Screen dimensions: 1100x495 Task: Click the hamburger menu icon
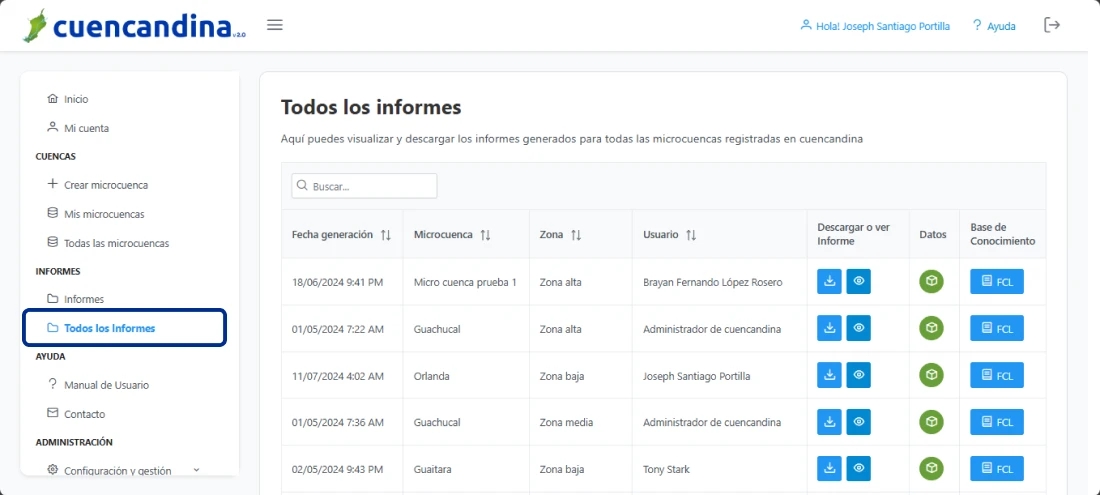click(x=275, y=25)
